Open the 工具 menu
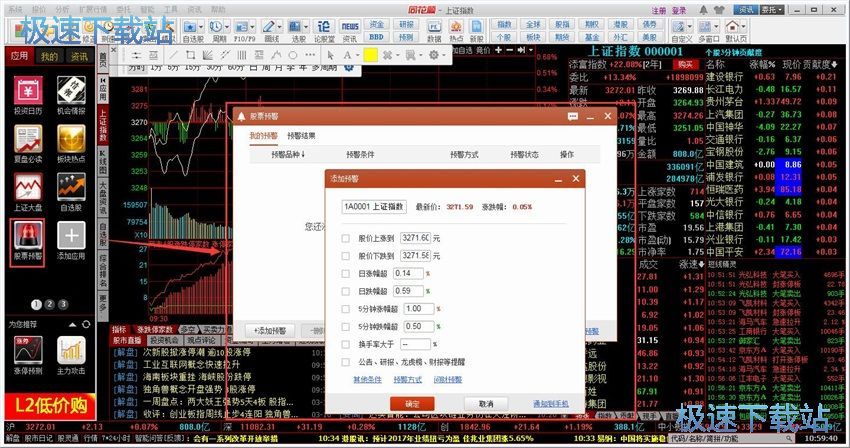Screen dimensions: 850x448 (171, 10)
